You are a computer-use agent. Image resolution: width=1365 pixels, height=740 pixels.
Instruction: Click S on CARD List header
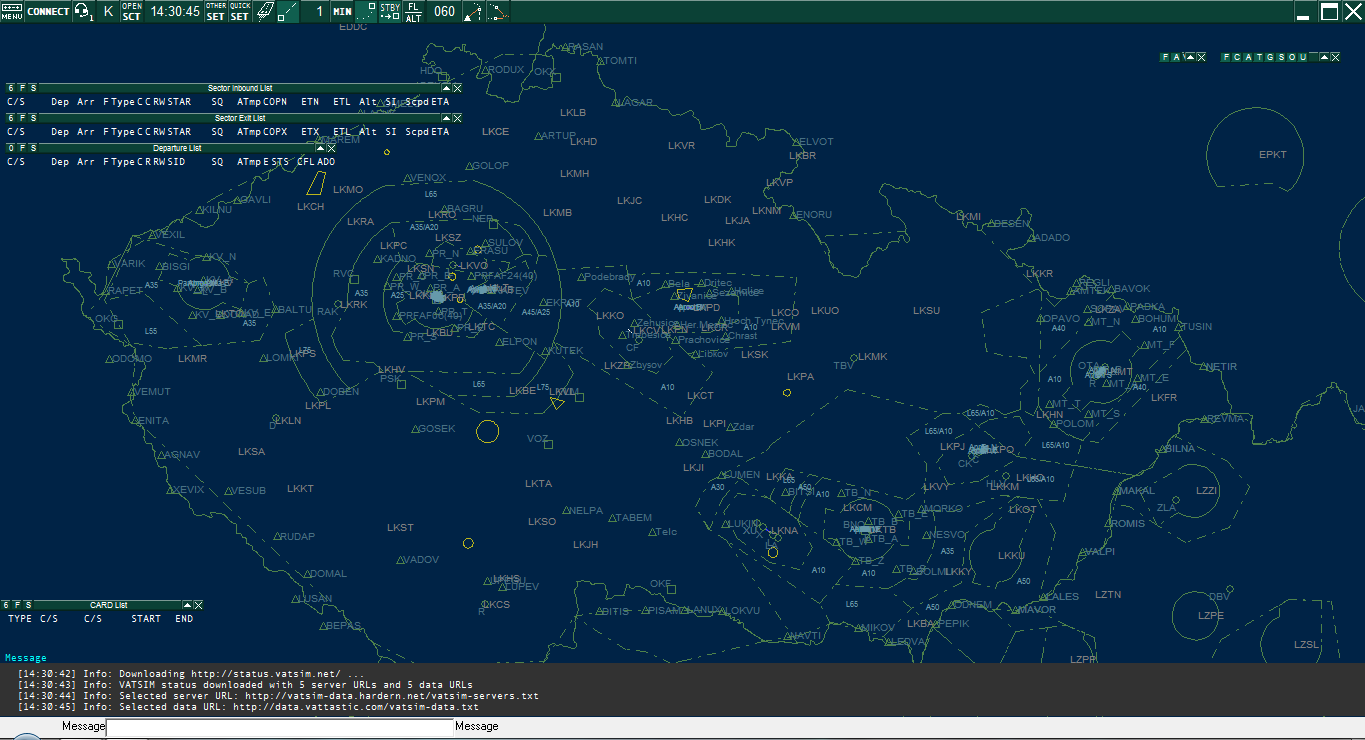[28, 605]
